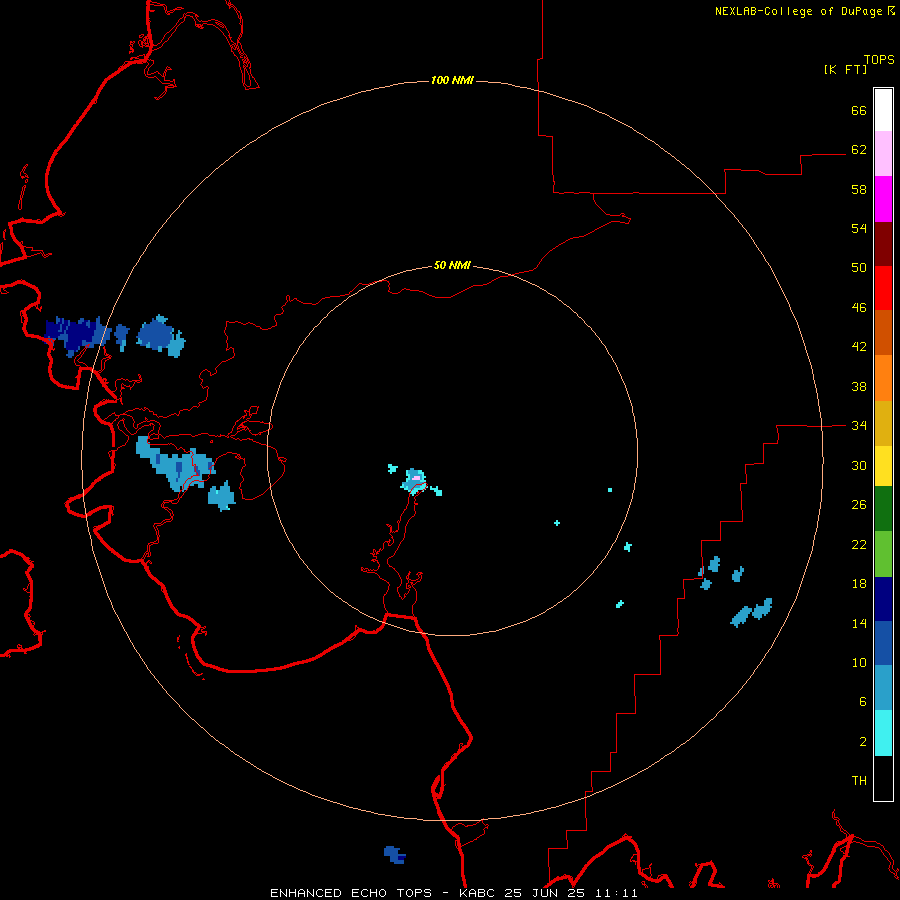Click the Enhanced Echo Tops KABC caption
Viewport: 900px width, 900px height.
click(453, 893)
